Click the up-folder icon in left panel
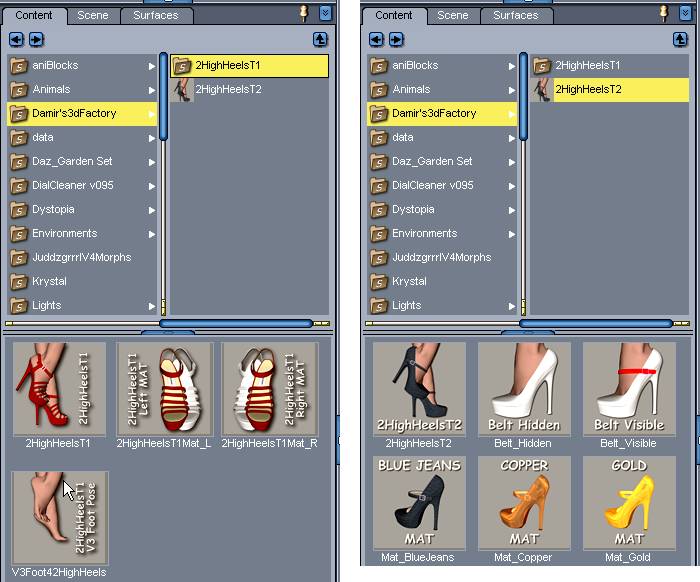The height and width of the screenshot is (582, 700). pyautogui.click(x=320, y=39)
